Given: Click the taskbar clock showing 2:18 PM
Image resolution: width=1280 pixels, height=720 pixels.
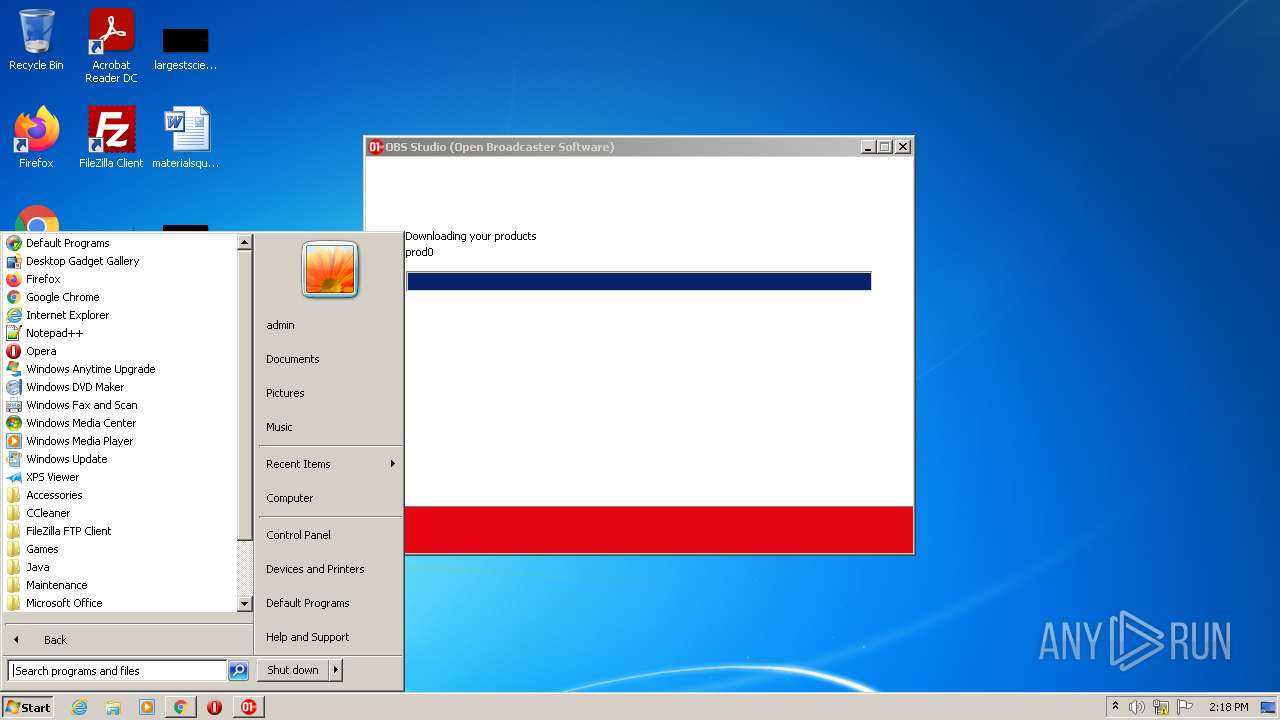Looking at the screenshot, I should point(1228,707).
